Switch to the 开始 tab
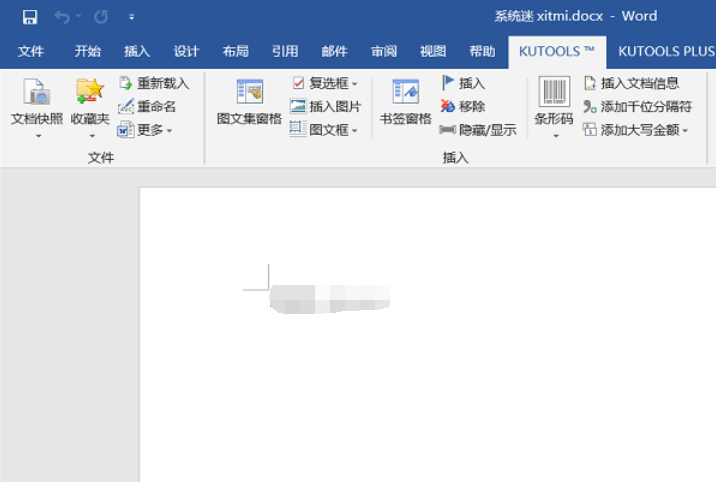Image resolution: width=716 pixels, height=482 pixels. pos(88,51)
